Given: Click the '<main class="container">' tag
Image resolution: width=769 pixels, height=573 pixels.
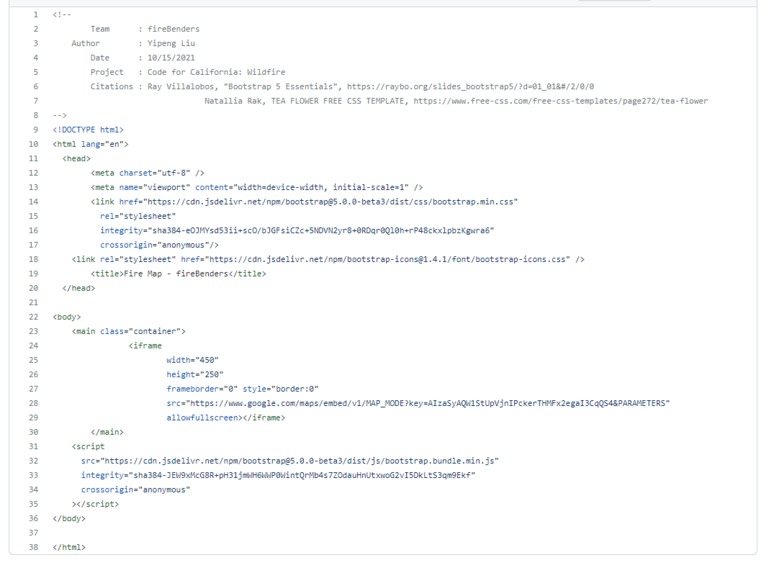Looking at the screenshot, I should (128, 332).
